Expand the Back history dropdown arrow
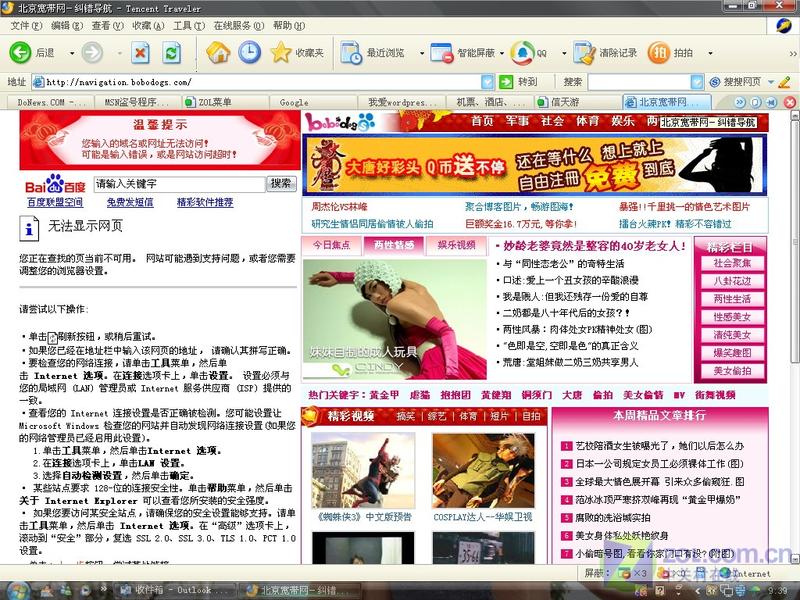 point(72,53)
